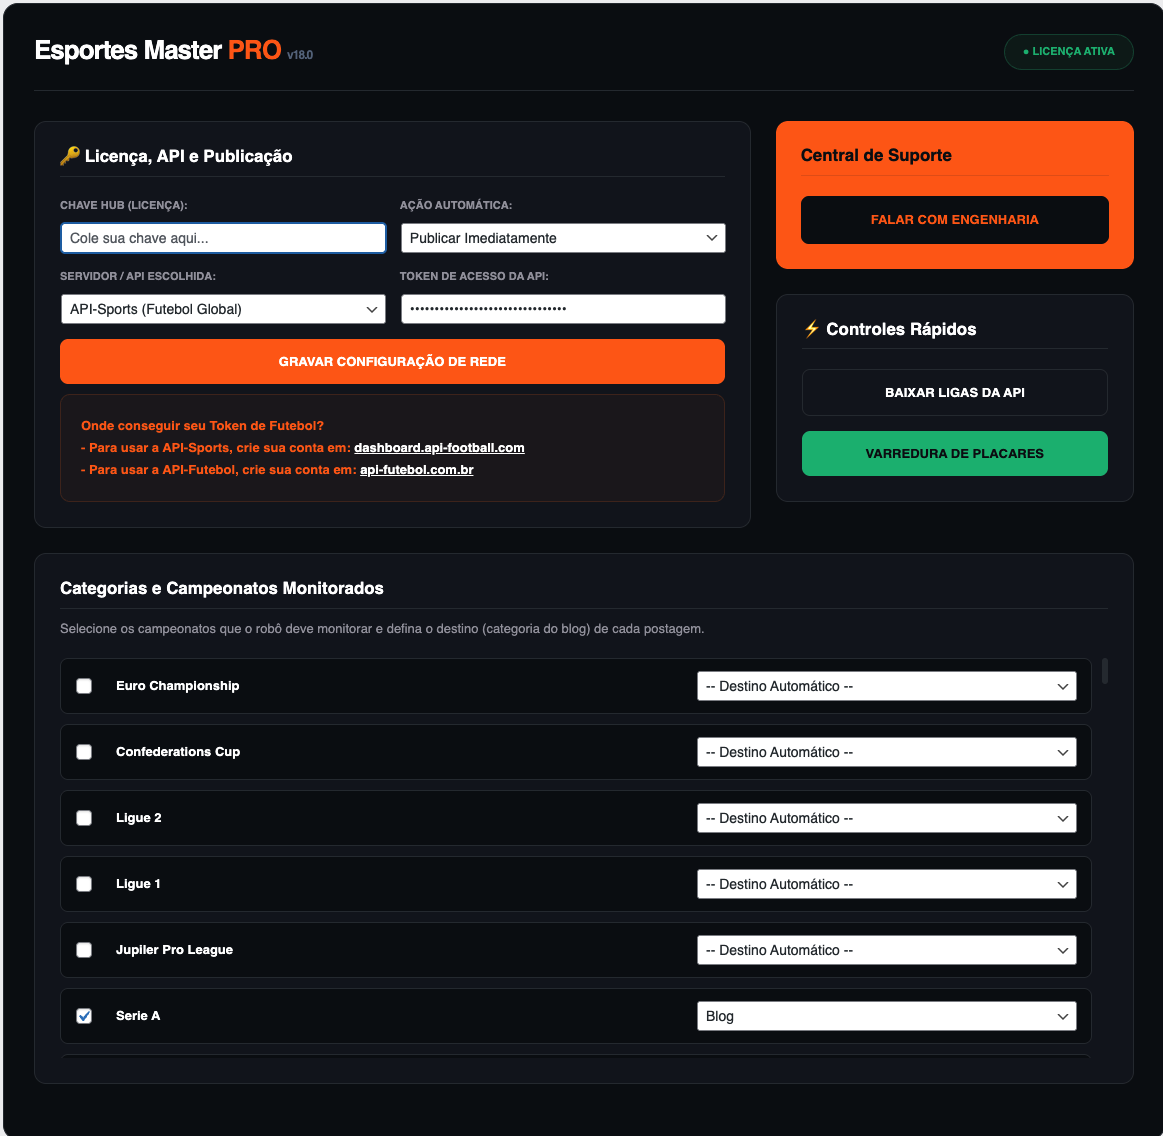Open destination dropdown for Euro Championship
This screenshot has height=1136, width=1163.
pyautogui.click(x=887, y=685)
